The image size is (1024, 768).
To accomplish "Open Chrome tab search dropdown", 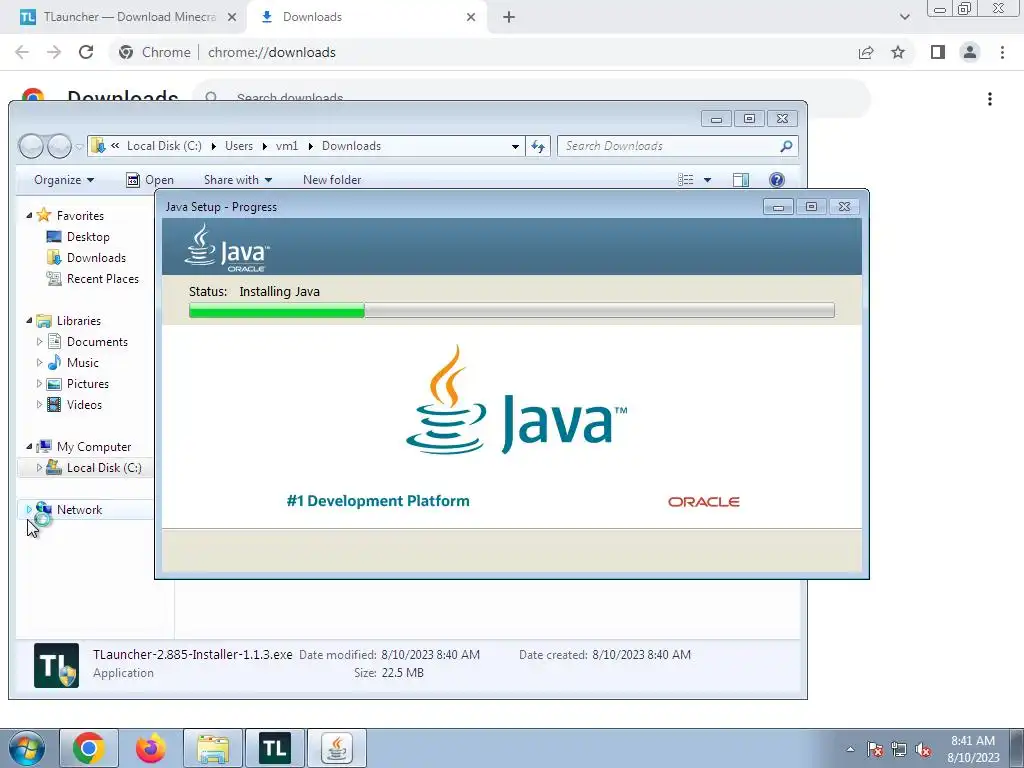I will [x=904, y=17].
